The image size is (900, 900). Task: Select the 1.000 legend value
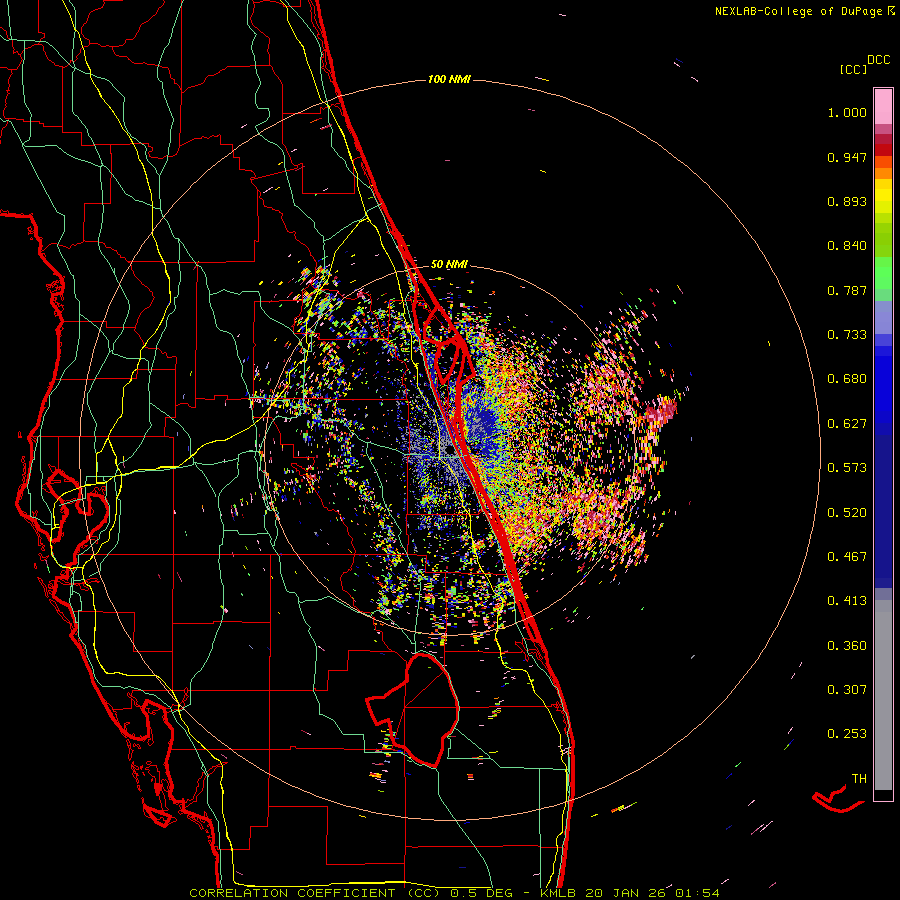(x=847, y=112)
